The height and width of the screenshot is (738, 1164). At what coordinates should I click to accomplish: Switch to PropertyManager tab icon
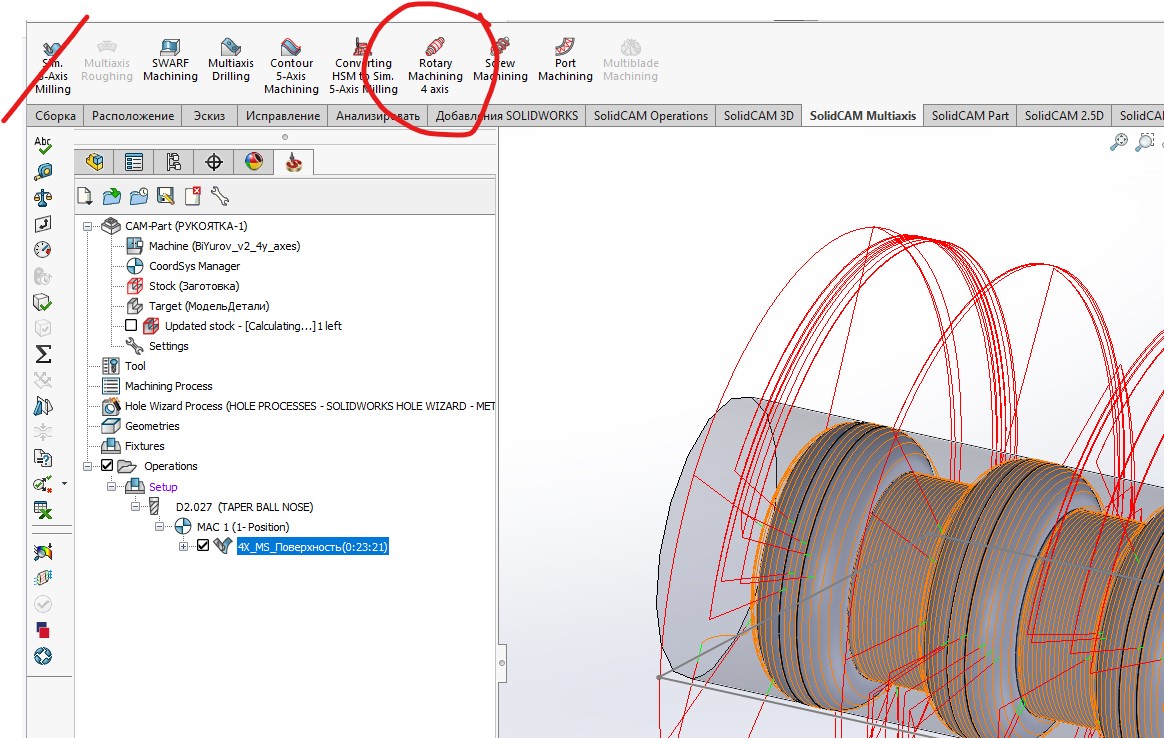[134, 162]
